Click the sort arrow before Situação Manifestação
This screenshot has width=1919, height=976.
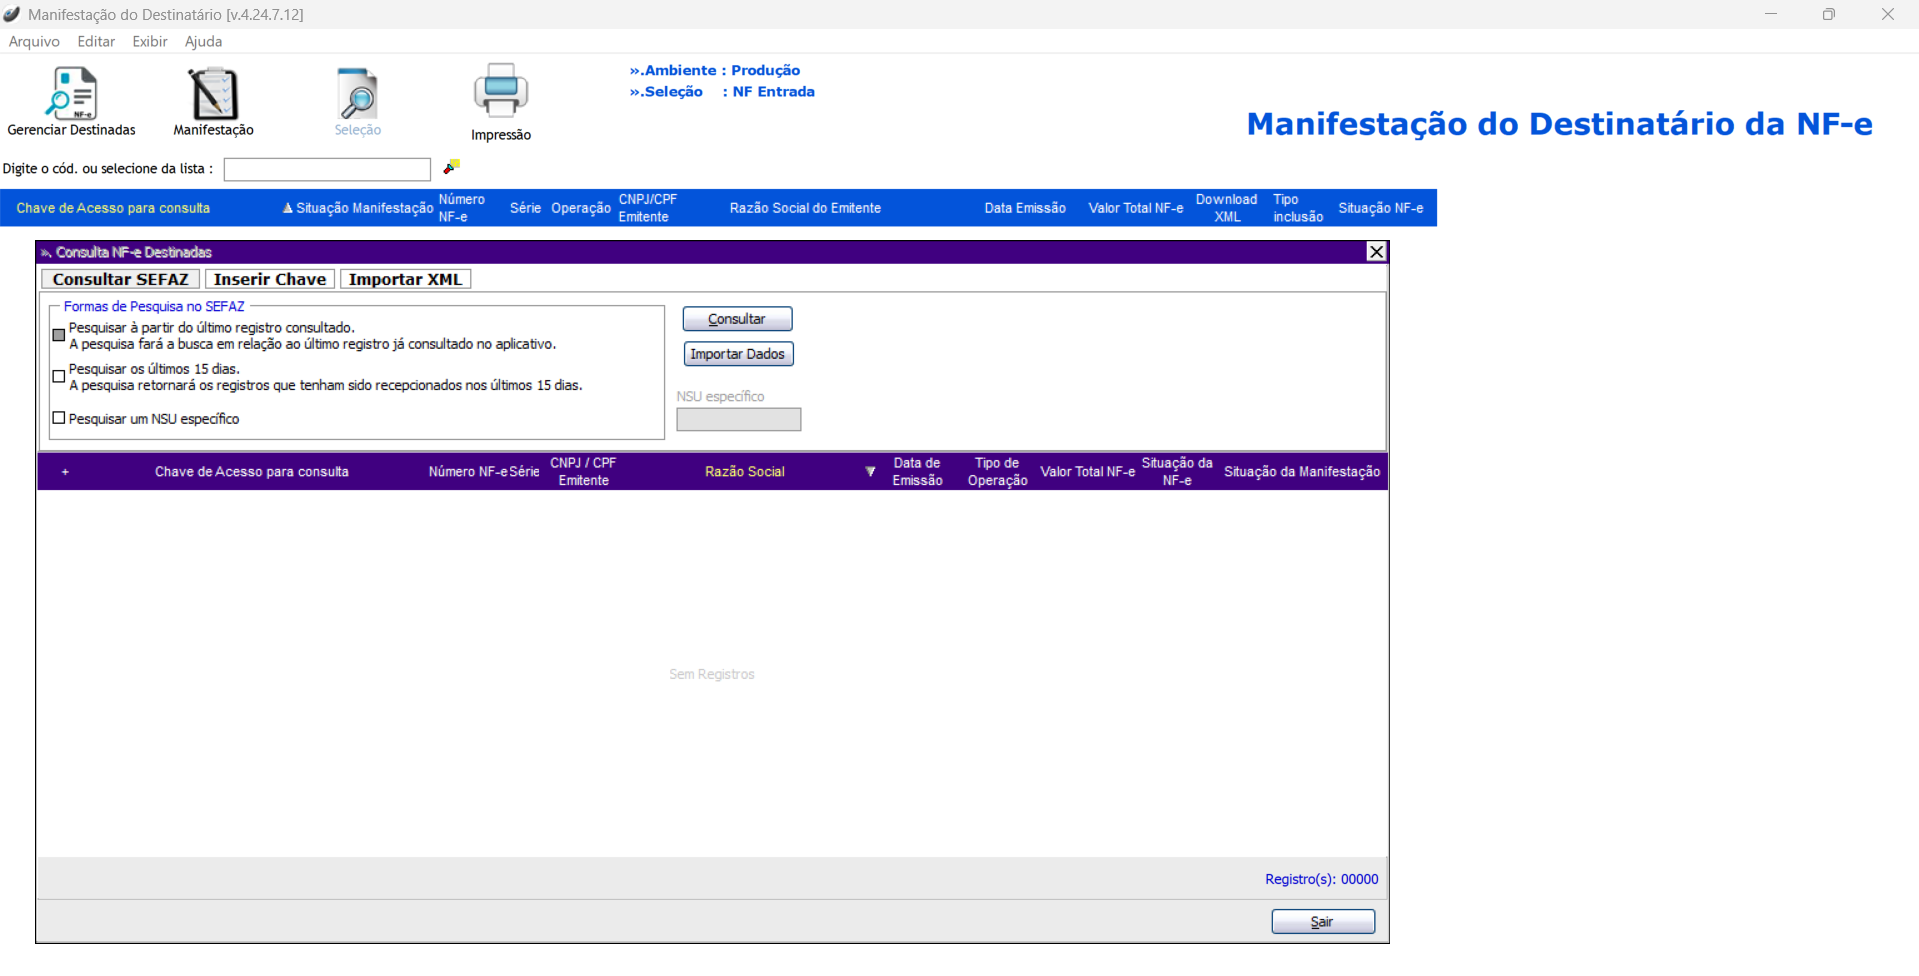coord(288,208)
